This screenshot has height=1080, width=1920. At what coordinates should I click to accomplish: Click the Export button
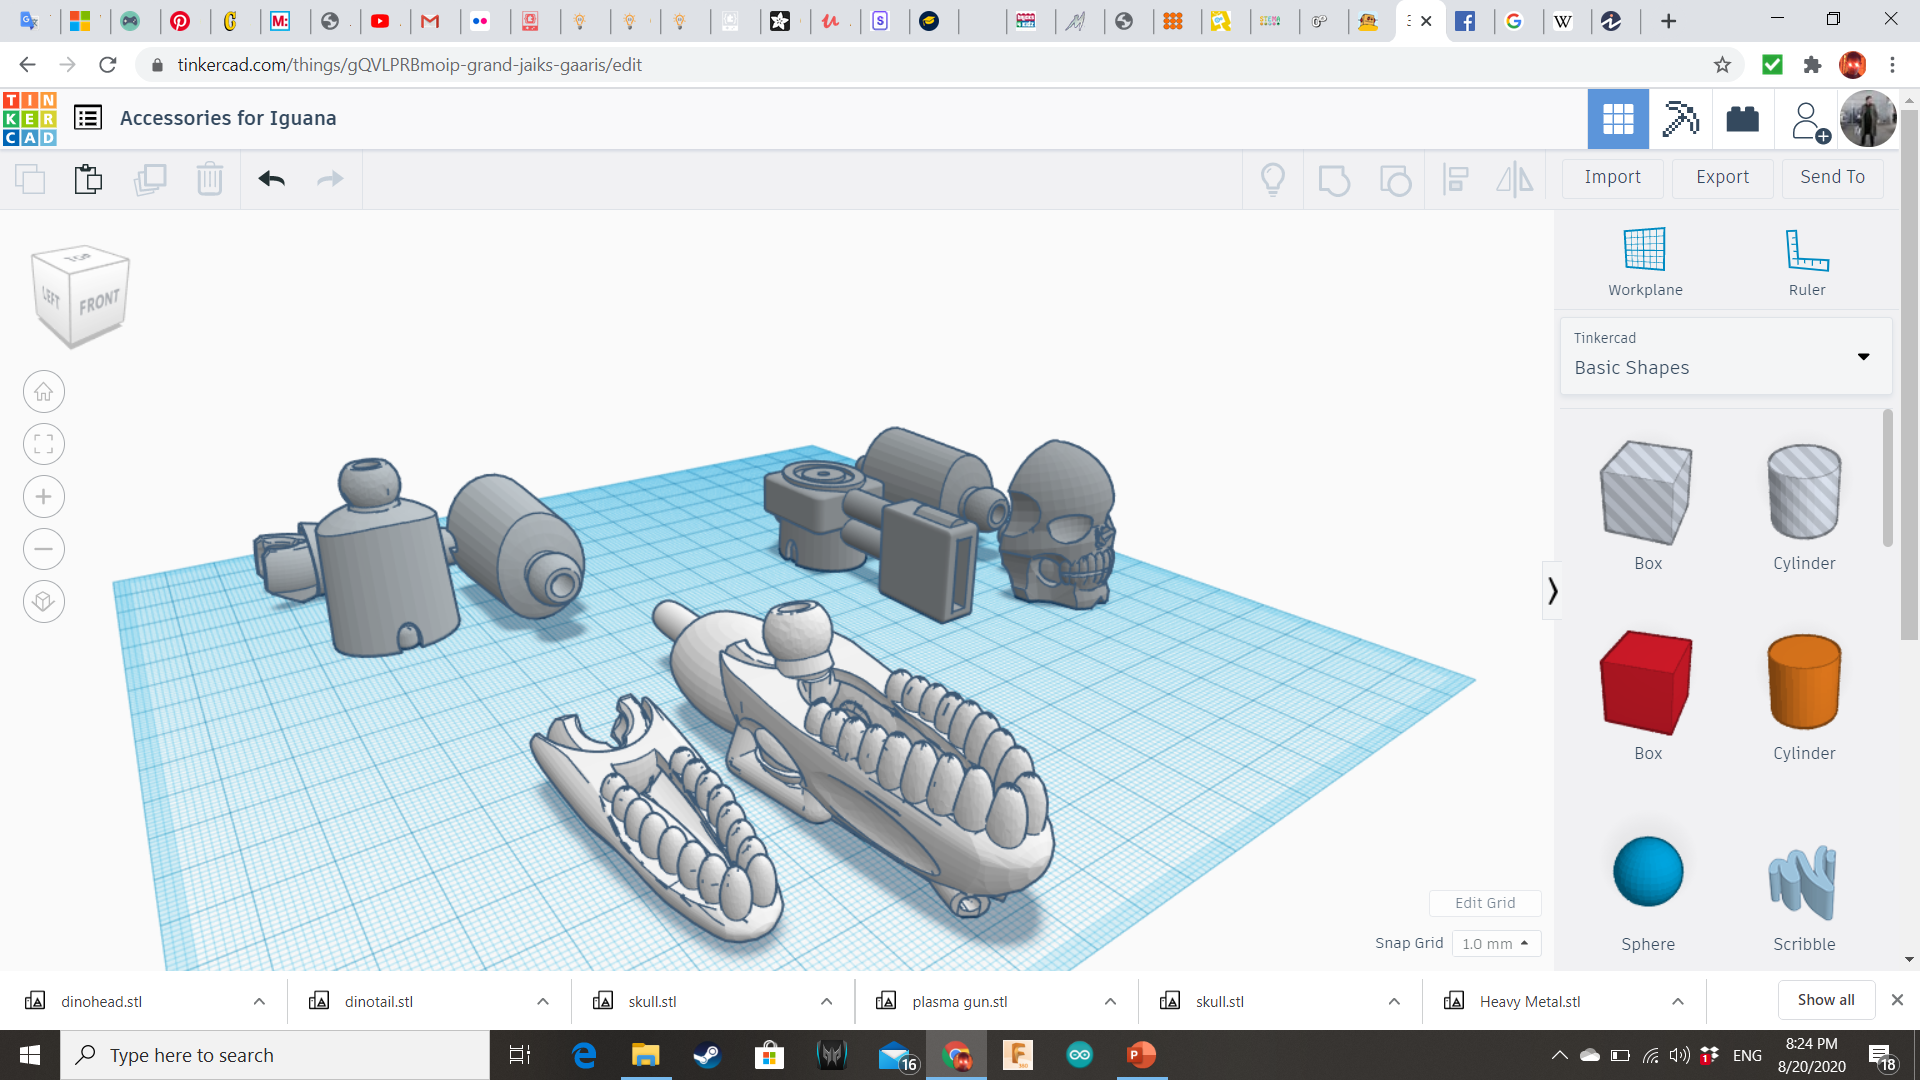1722,177
